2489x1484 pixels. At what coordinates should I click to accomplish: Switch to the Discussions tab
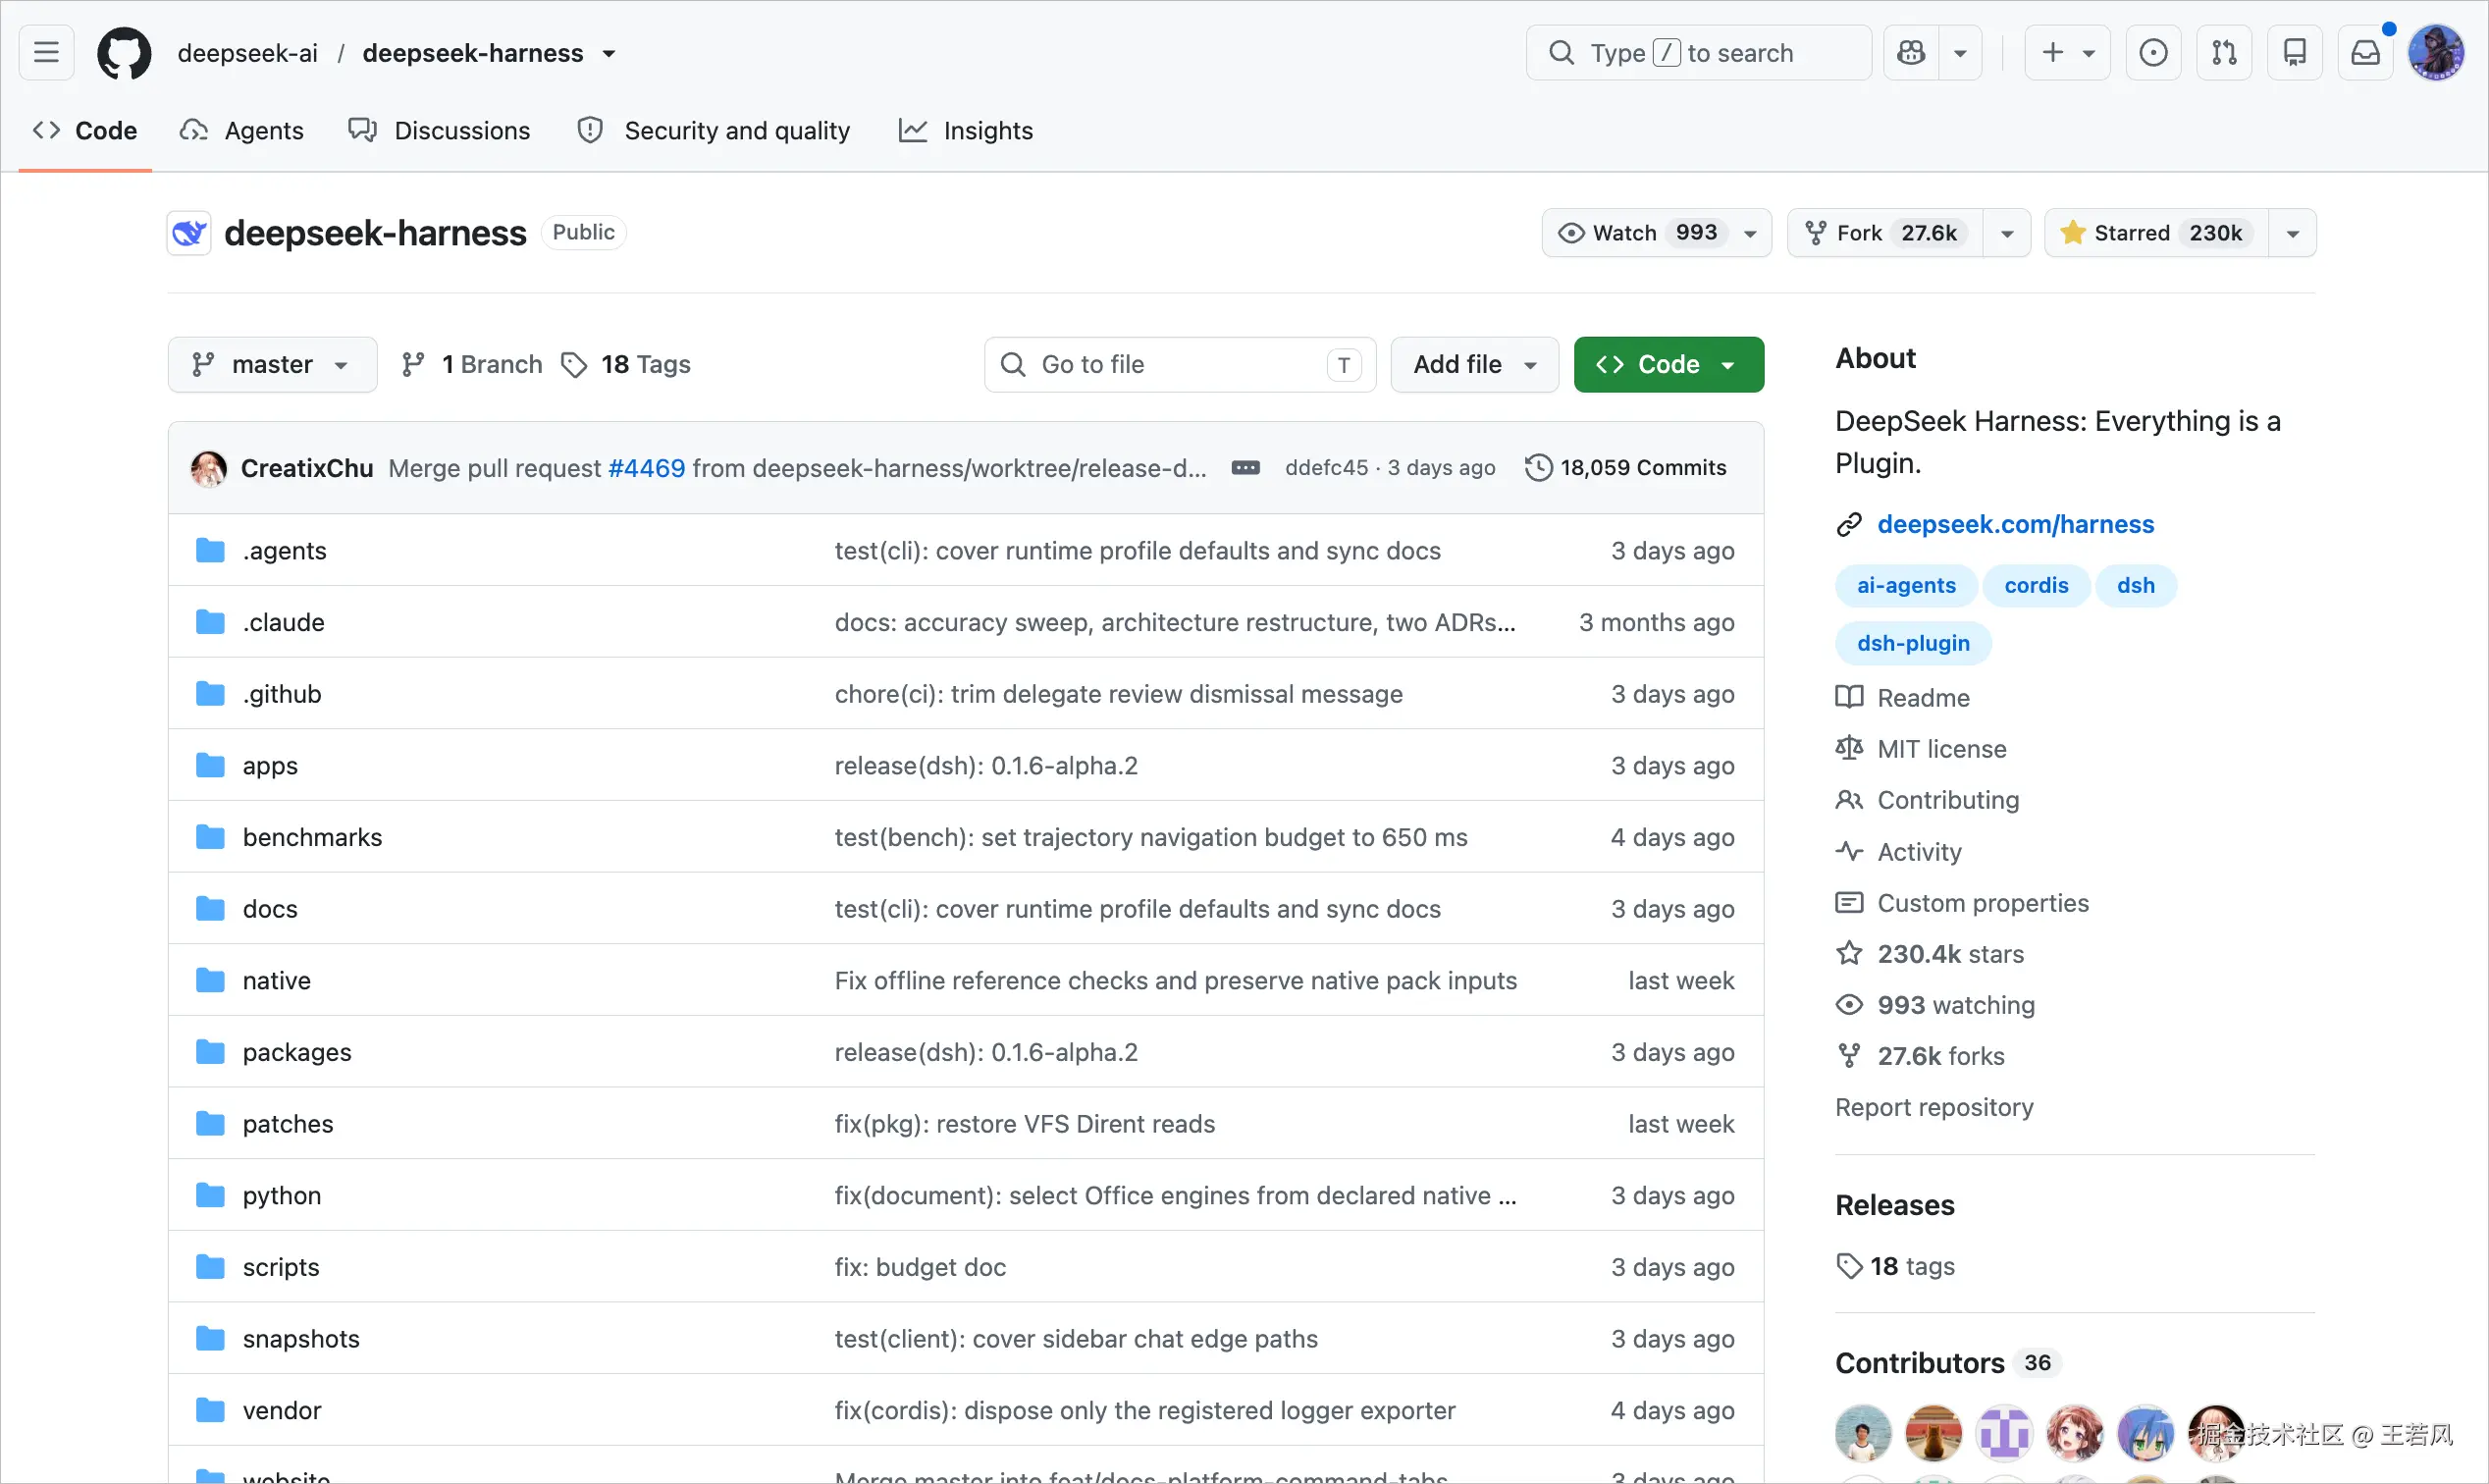coord(439,131)
